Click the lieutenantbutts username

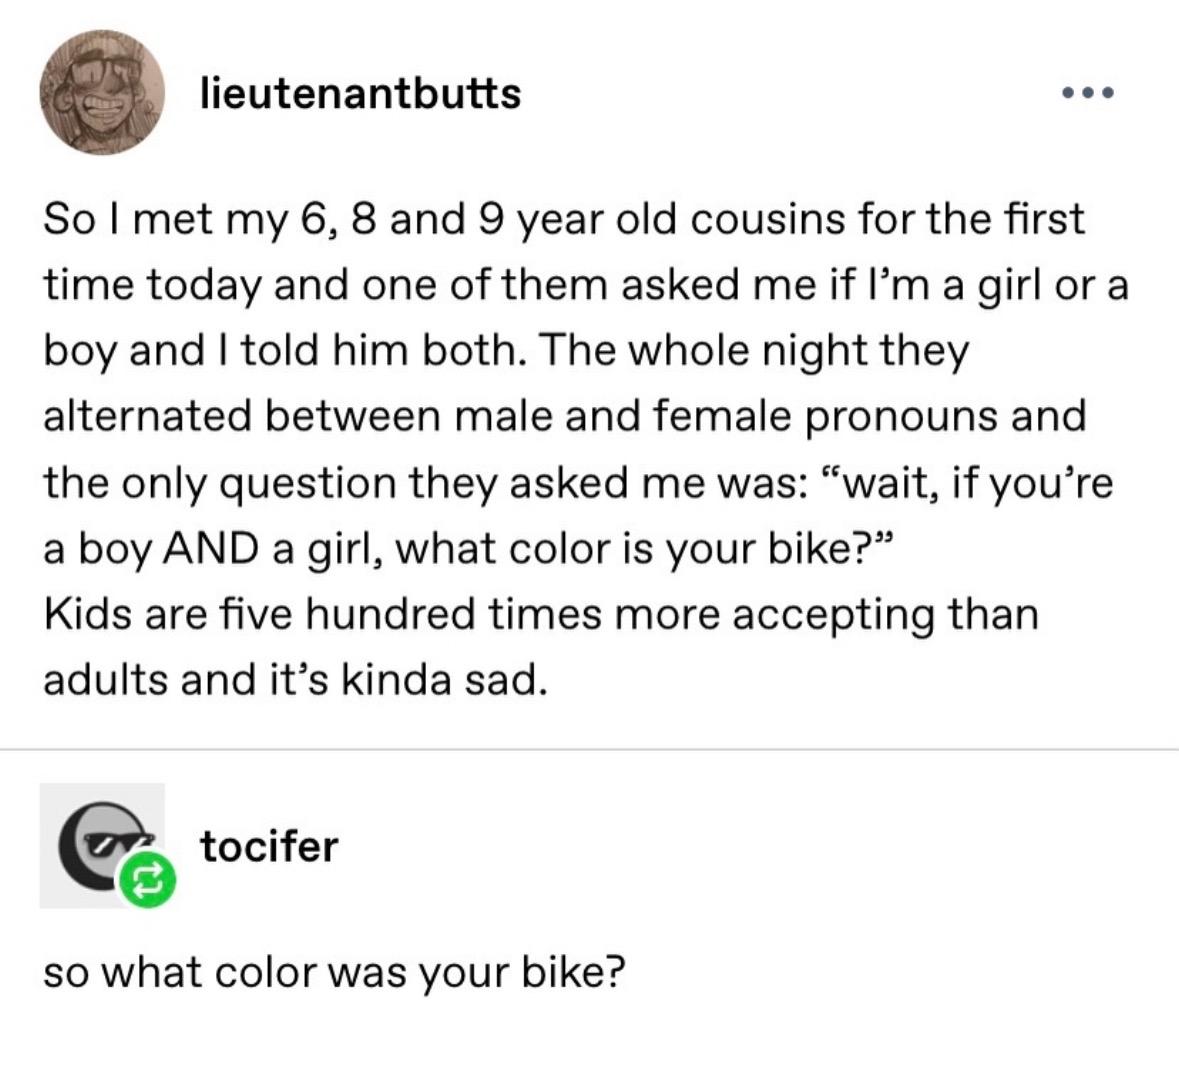tap(361, 93)
